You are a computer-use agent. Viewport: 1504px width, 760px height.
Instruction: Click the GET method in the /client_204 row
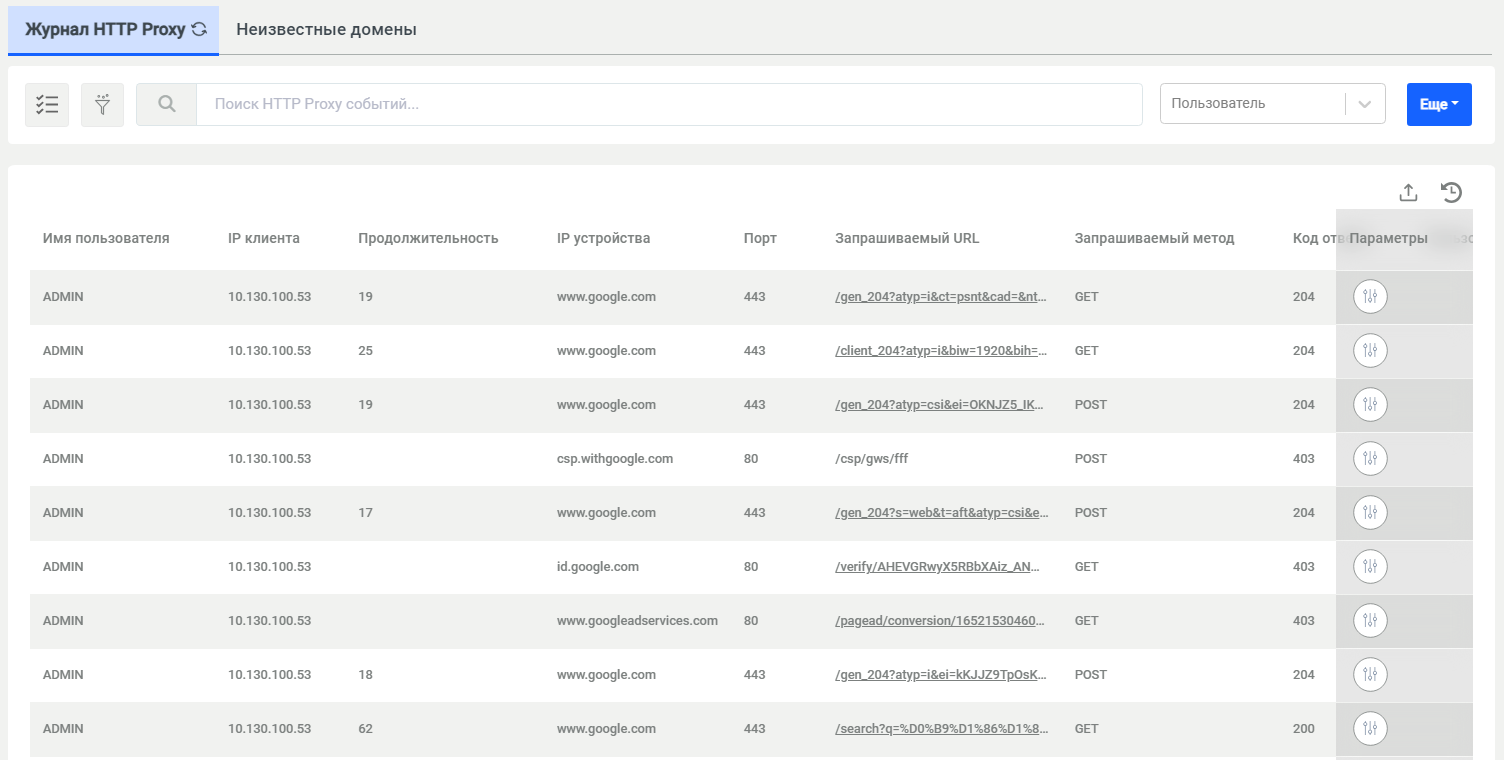point(1087,351)
